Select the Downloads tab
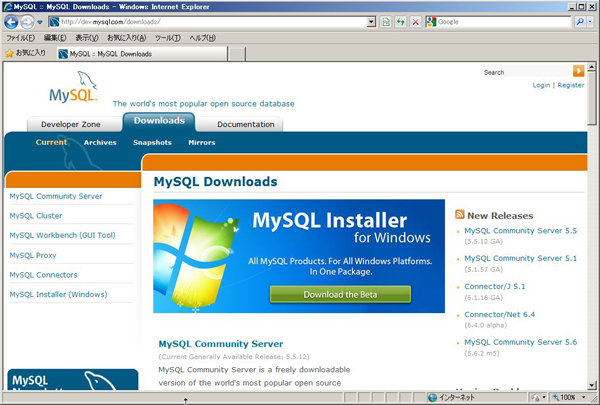This screenshot has height=405, width=600. 159,121
